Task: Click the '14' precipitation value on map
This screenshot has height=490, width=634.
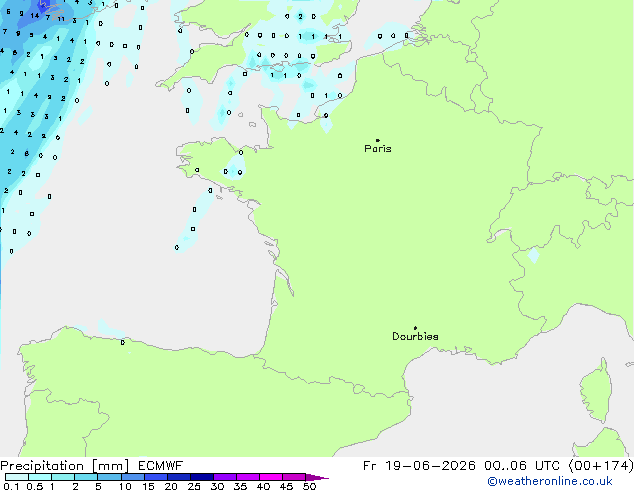Action: 35,16
